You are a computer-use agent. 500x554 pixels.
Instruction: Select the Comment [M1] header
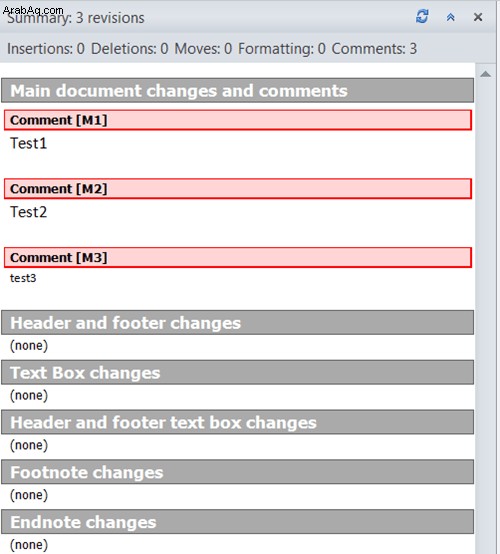[x=237, y=120]
